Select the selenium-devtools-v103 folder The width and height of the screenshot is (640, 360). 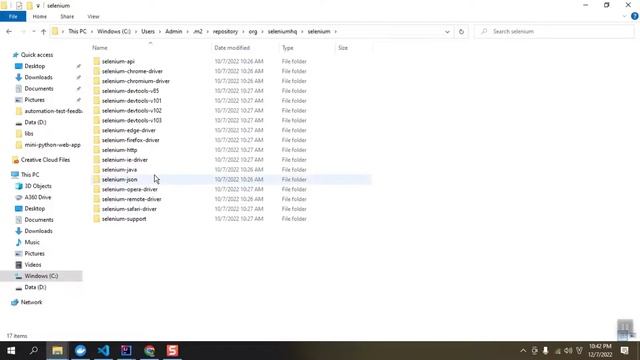coord(131,120)
